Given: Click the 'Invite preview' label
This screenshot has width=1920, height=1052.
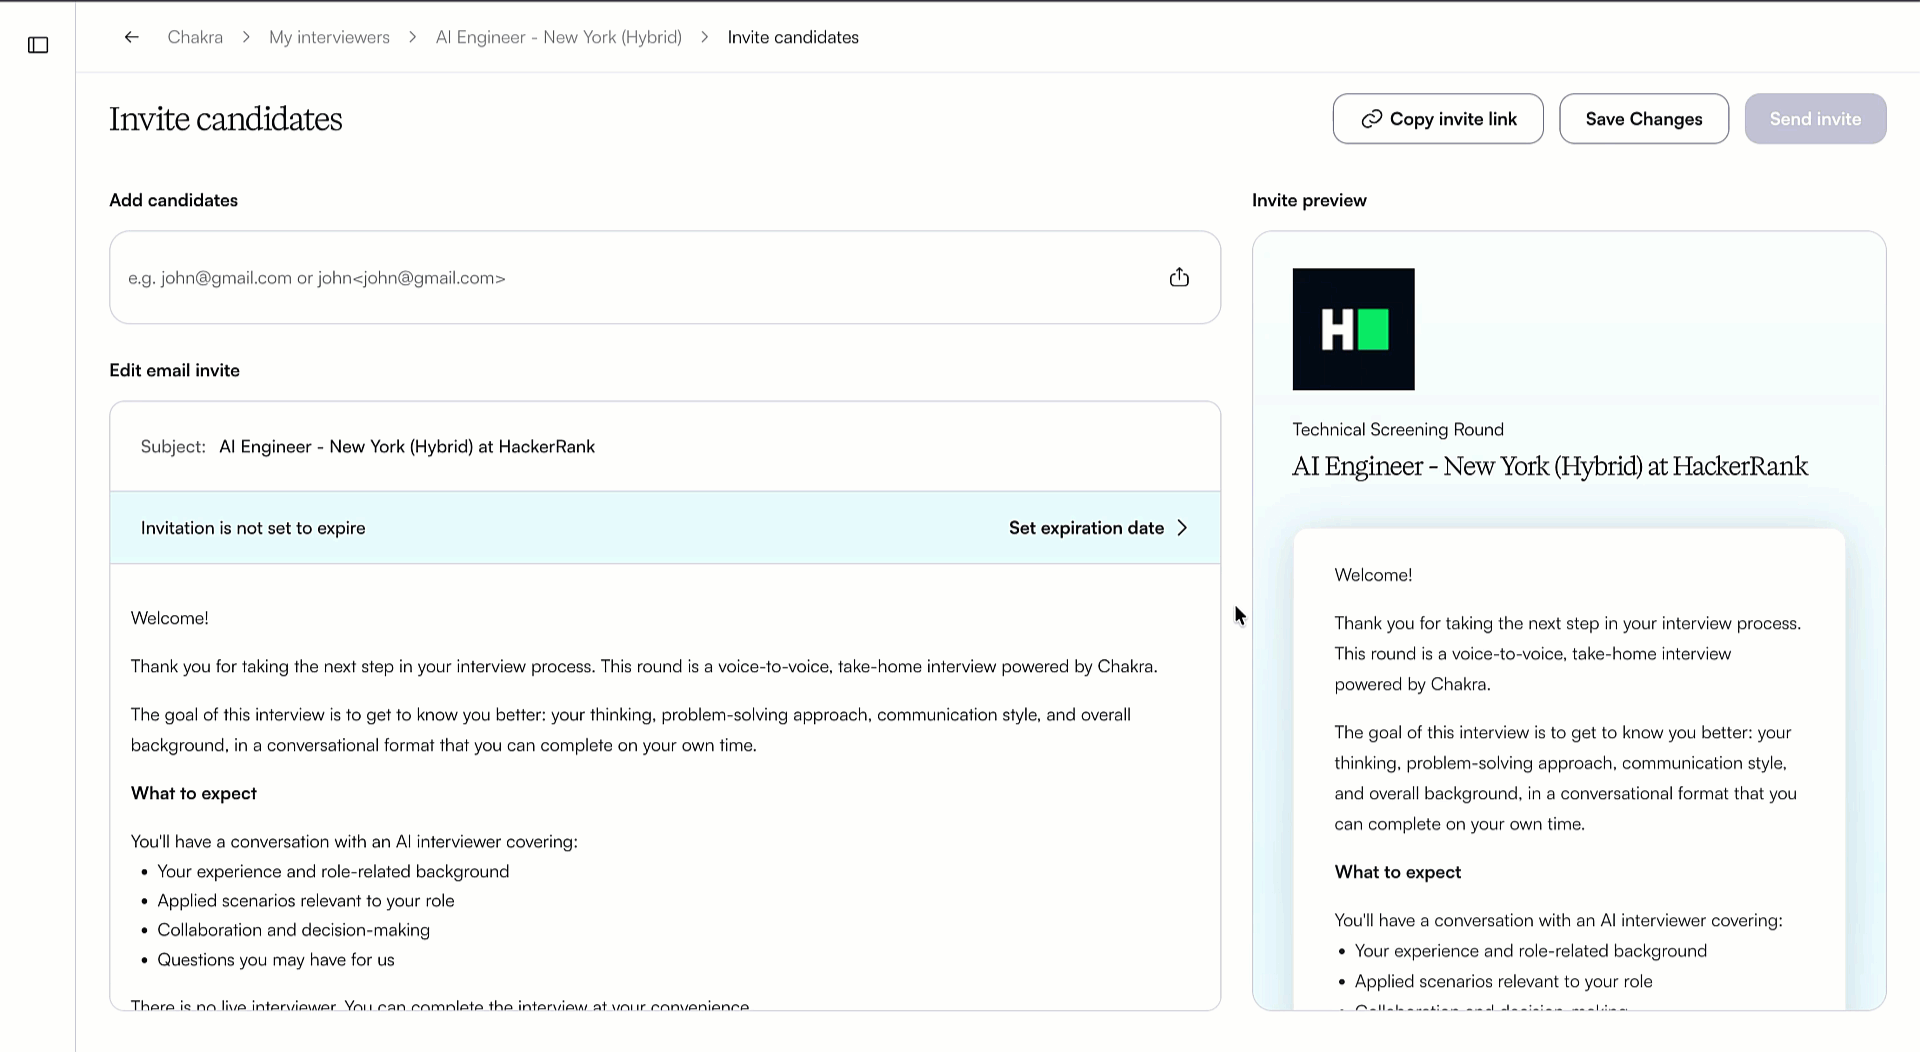Looking at the screenshot, I should pos(1309,200).
